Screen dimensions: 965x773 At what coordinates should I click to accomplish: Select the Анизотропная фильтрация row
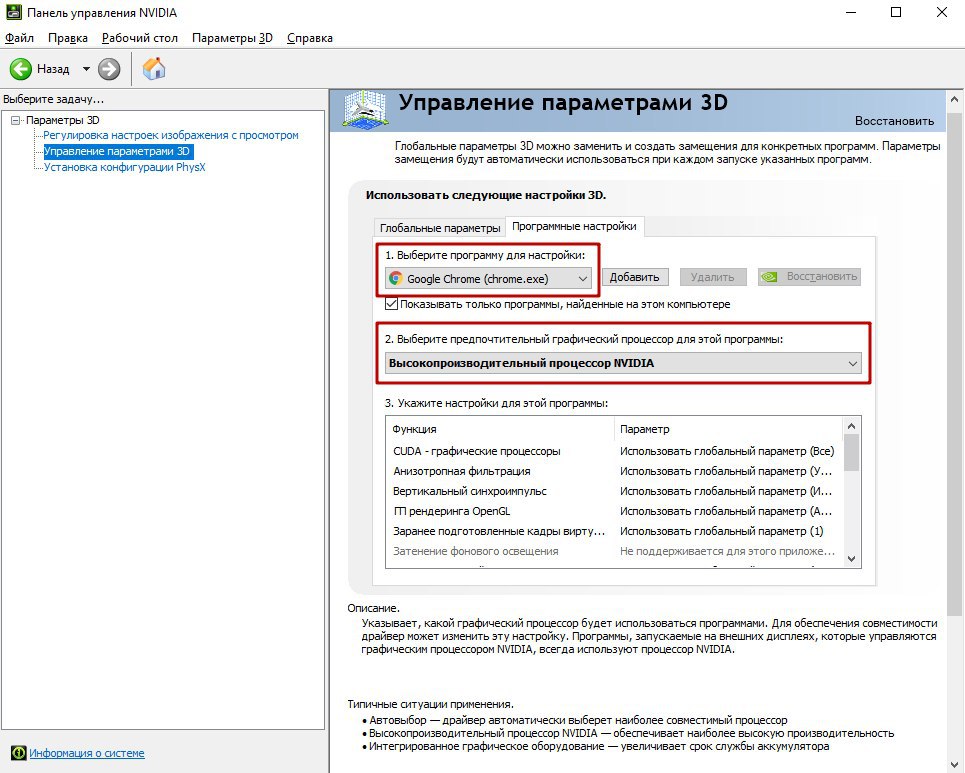click(615, 471)
